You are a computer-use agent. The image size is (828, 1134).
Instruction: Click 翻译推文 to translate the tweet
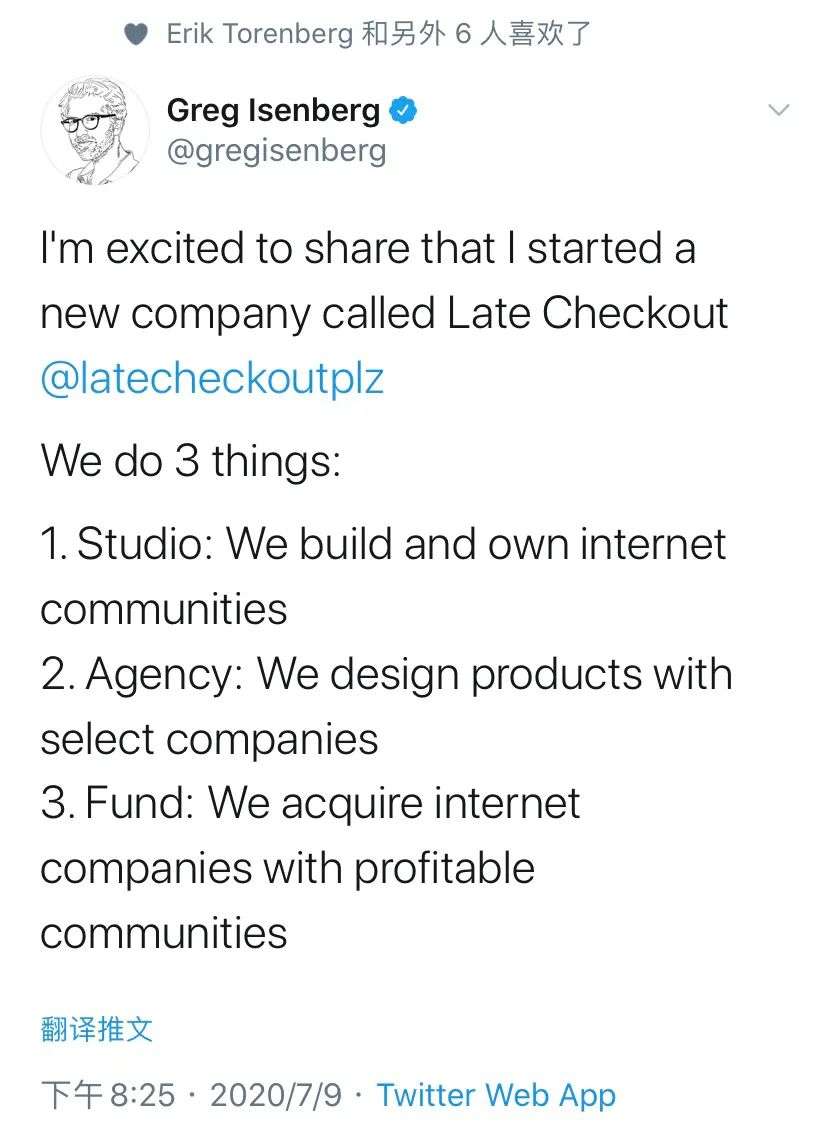coord(97,1029)
